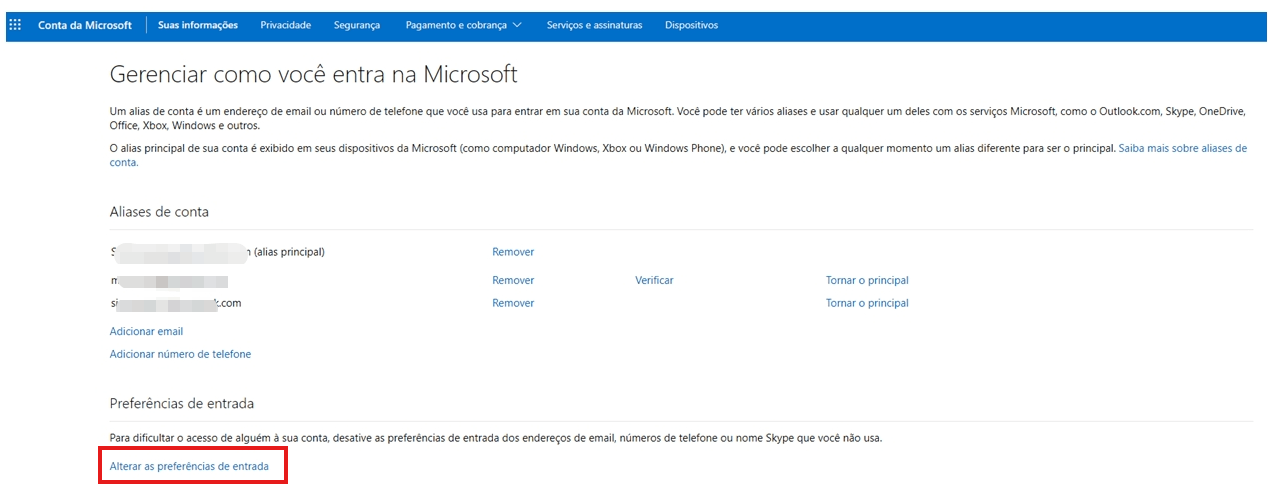
Task: Remove the alias ending in .com
Action: [x=513, y=303]
